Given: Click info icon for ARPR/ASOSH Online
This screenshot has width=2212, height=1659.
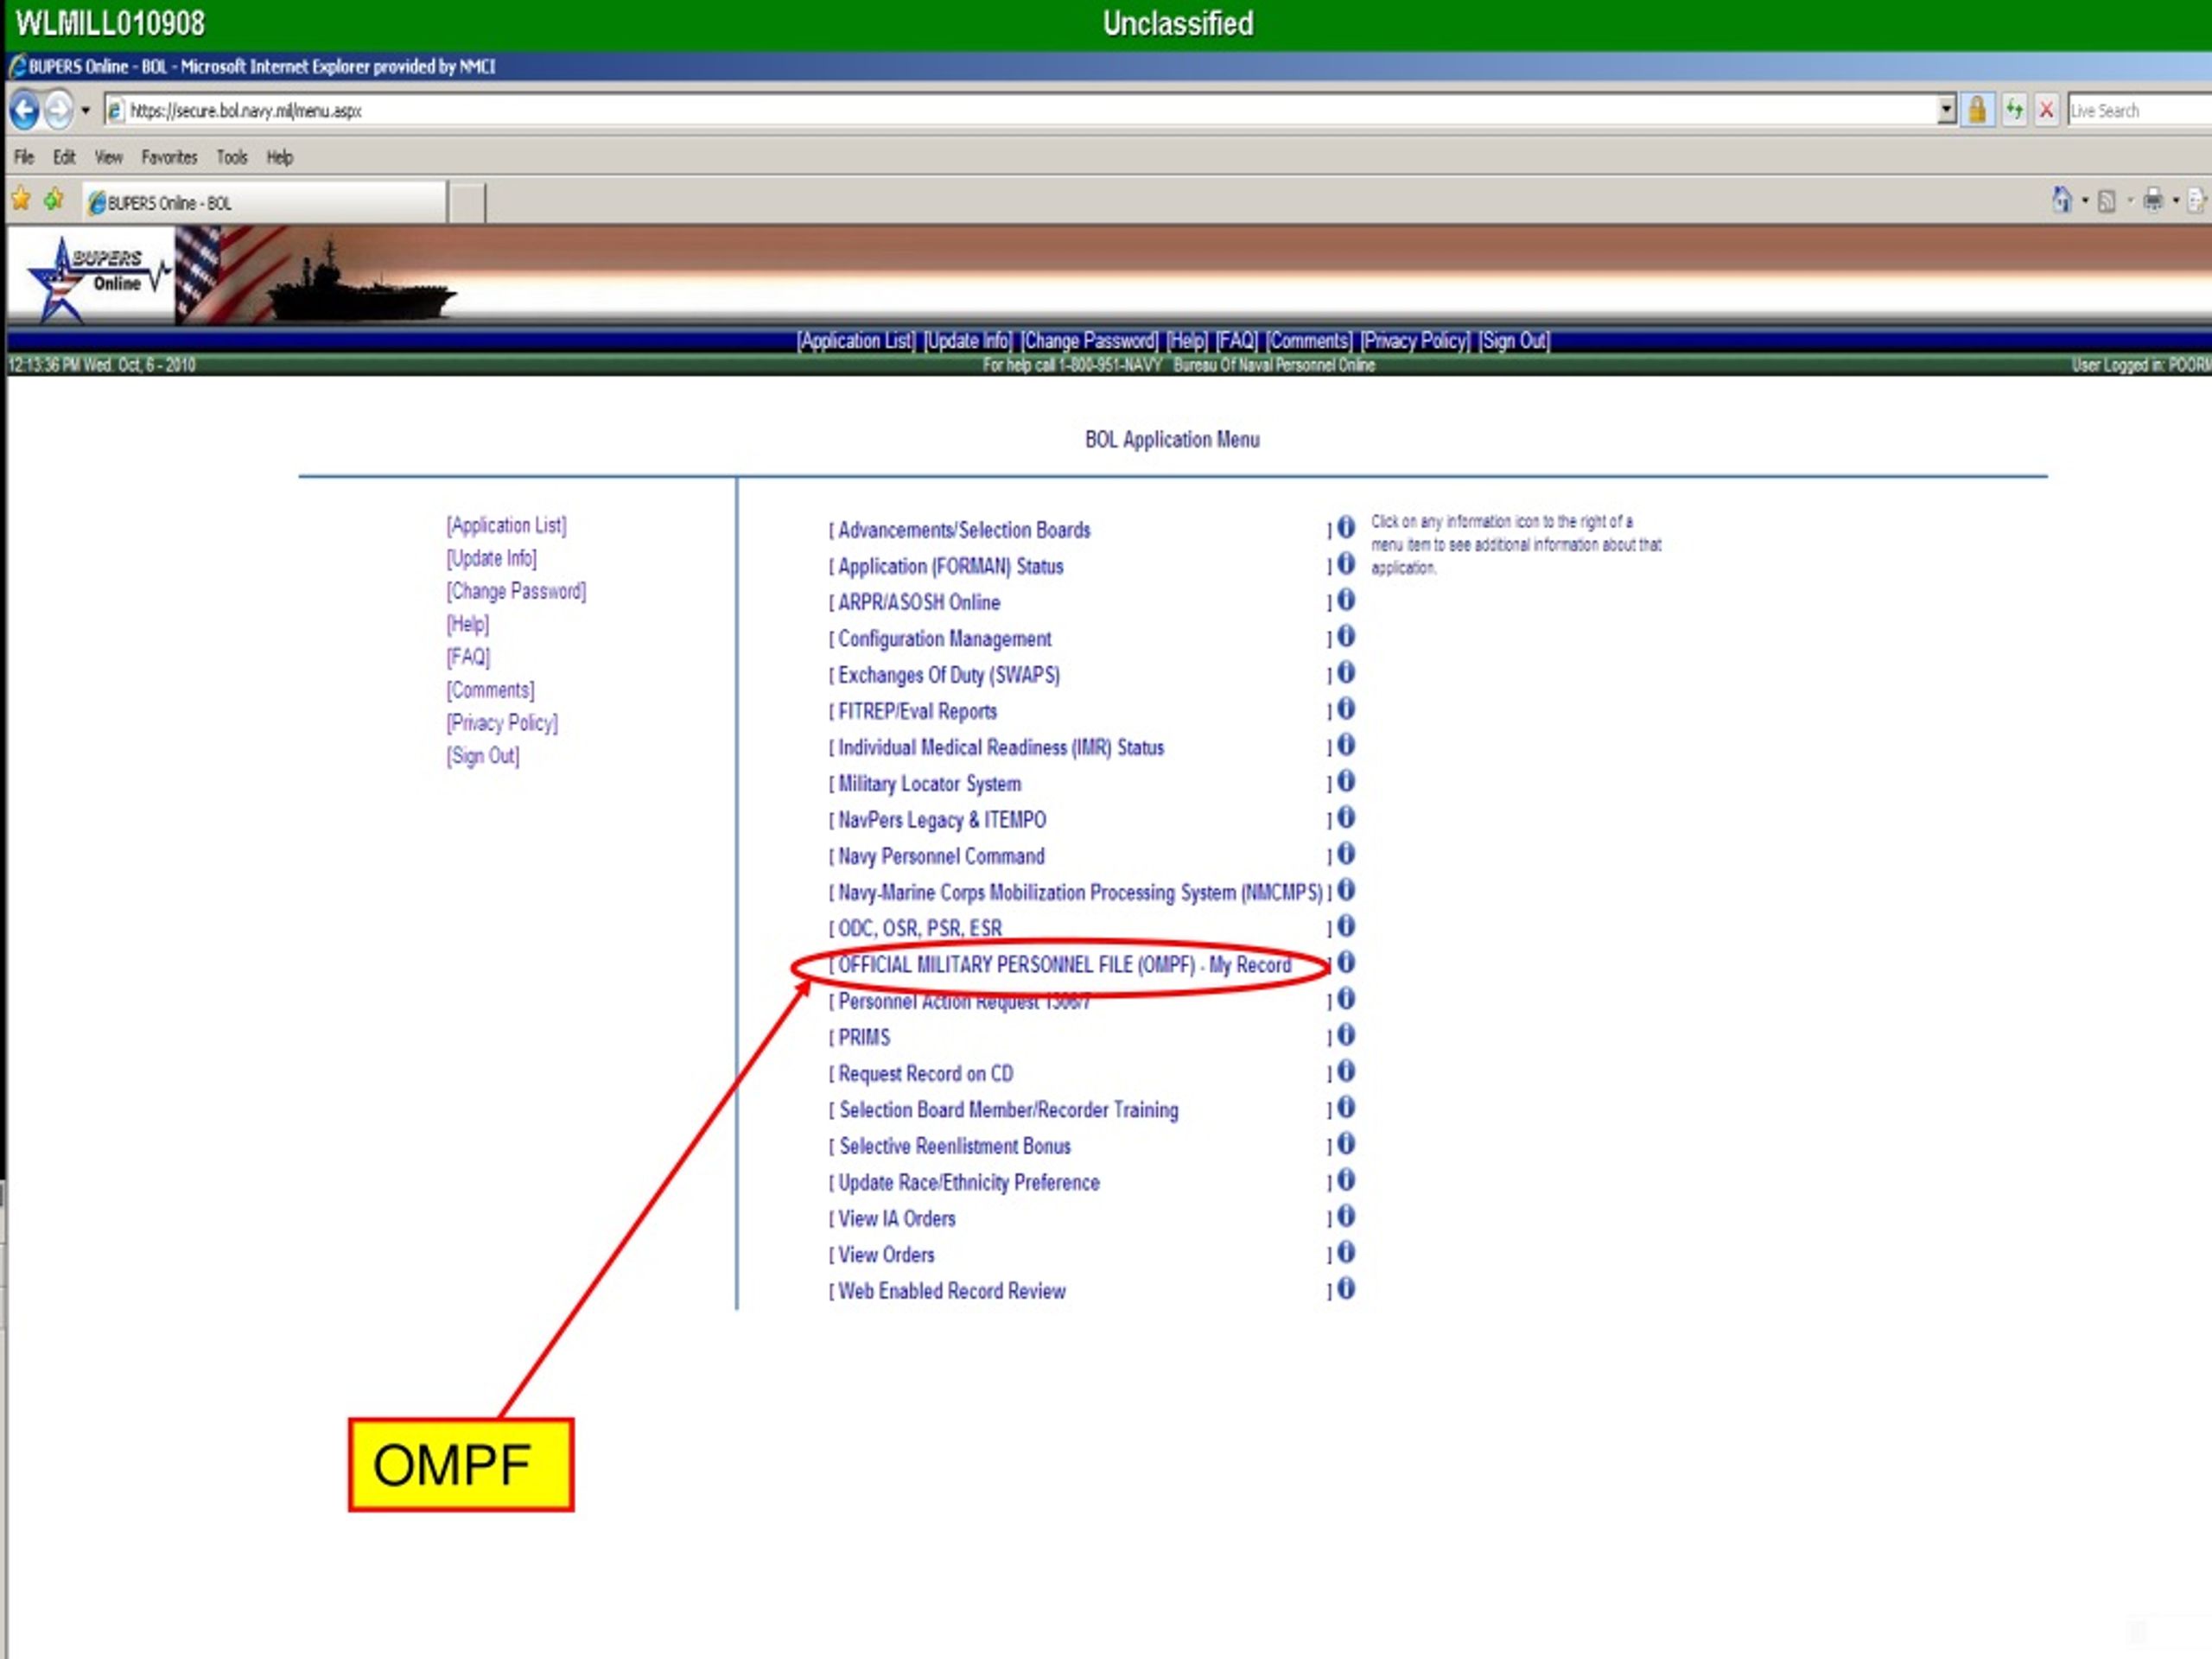Looking at the screenshot, I should tap(1346, 600).
